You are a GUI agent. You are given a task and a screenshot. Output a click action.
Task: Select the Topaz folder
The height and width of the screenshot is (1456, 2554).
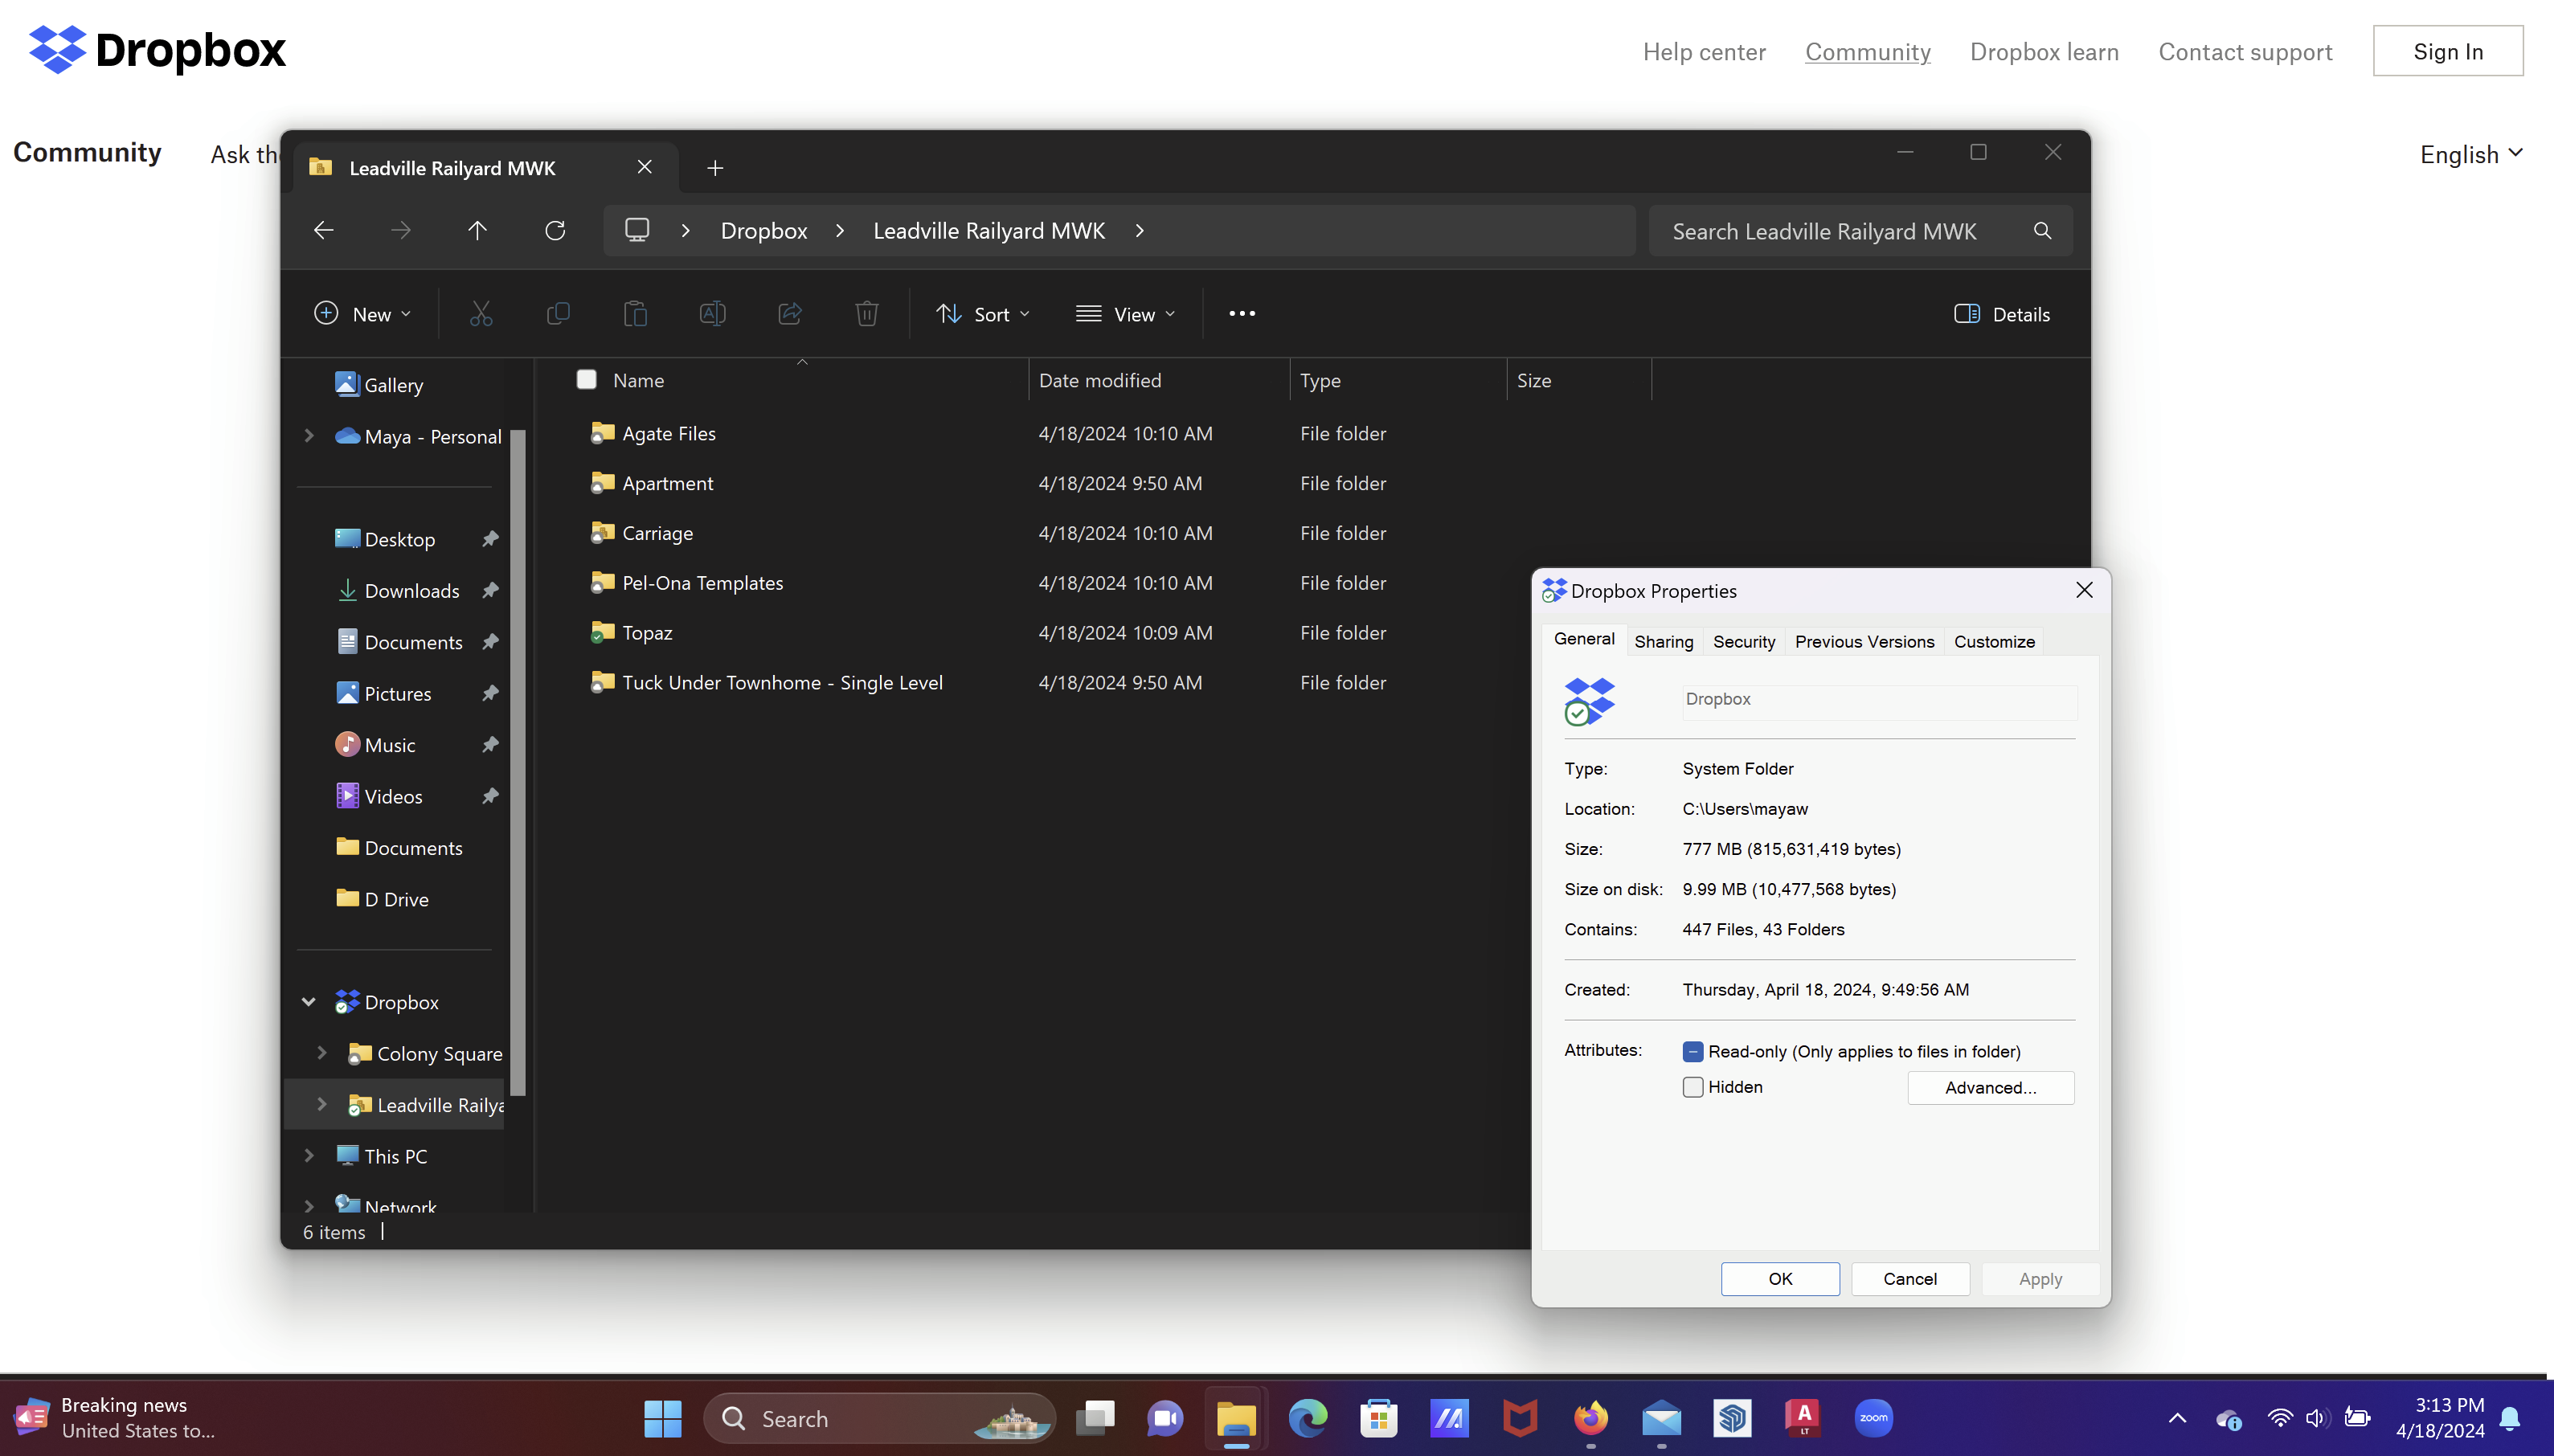[647, 633]
